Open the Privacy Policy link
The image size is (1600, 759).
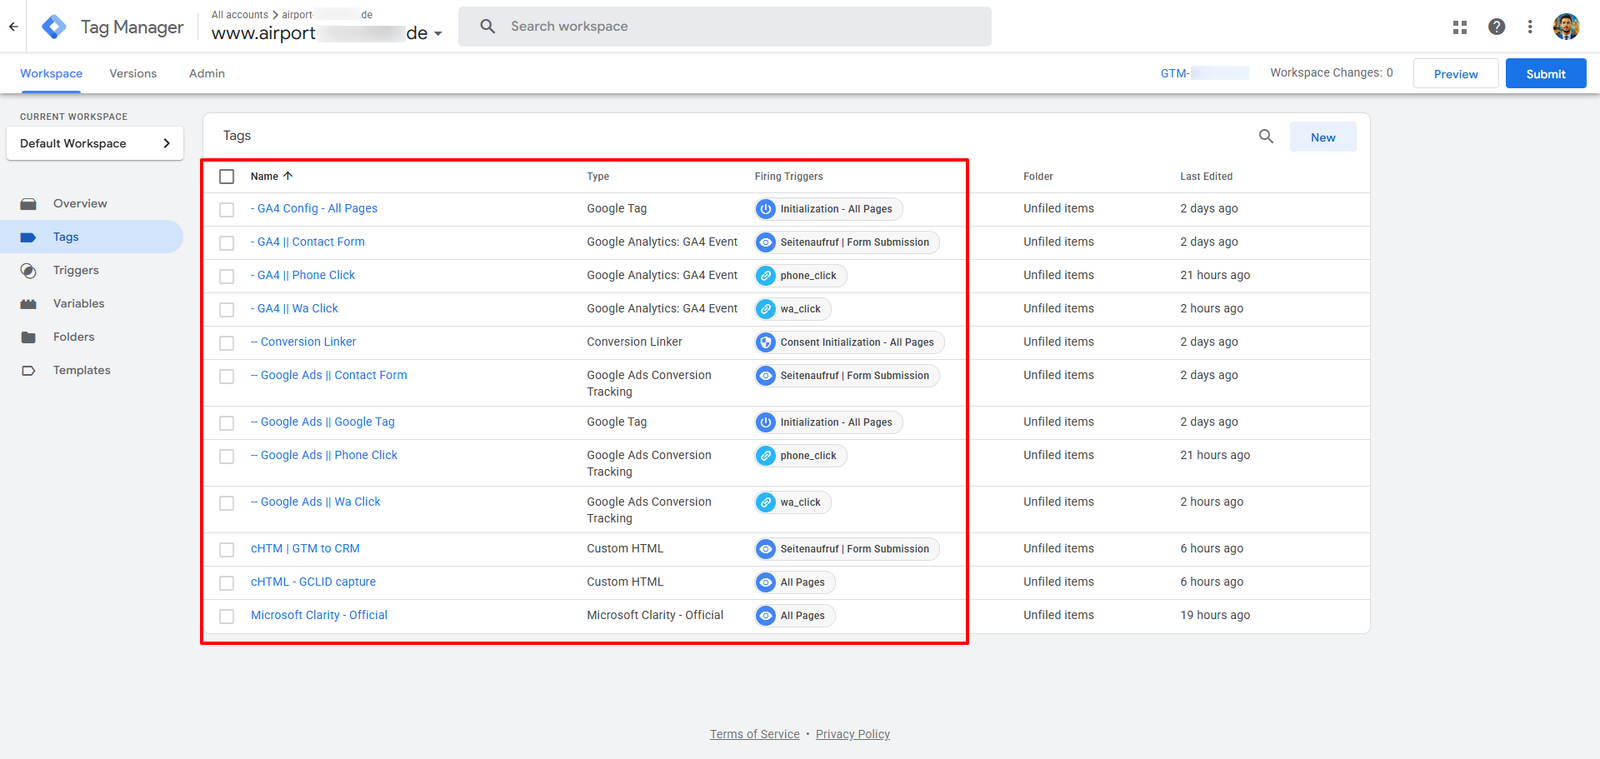853,734
